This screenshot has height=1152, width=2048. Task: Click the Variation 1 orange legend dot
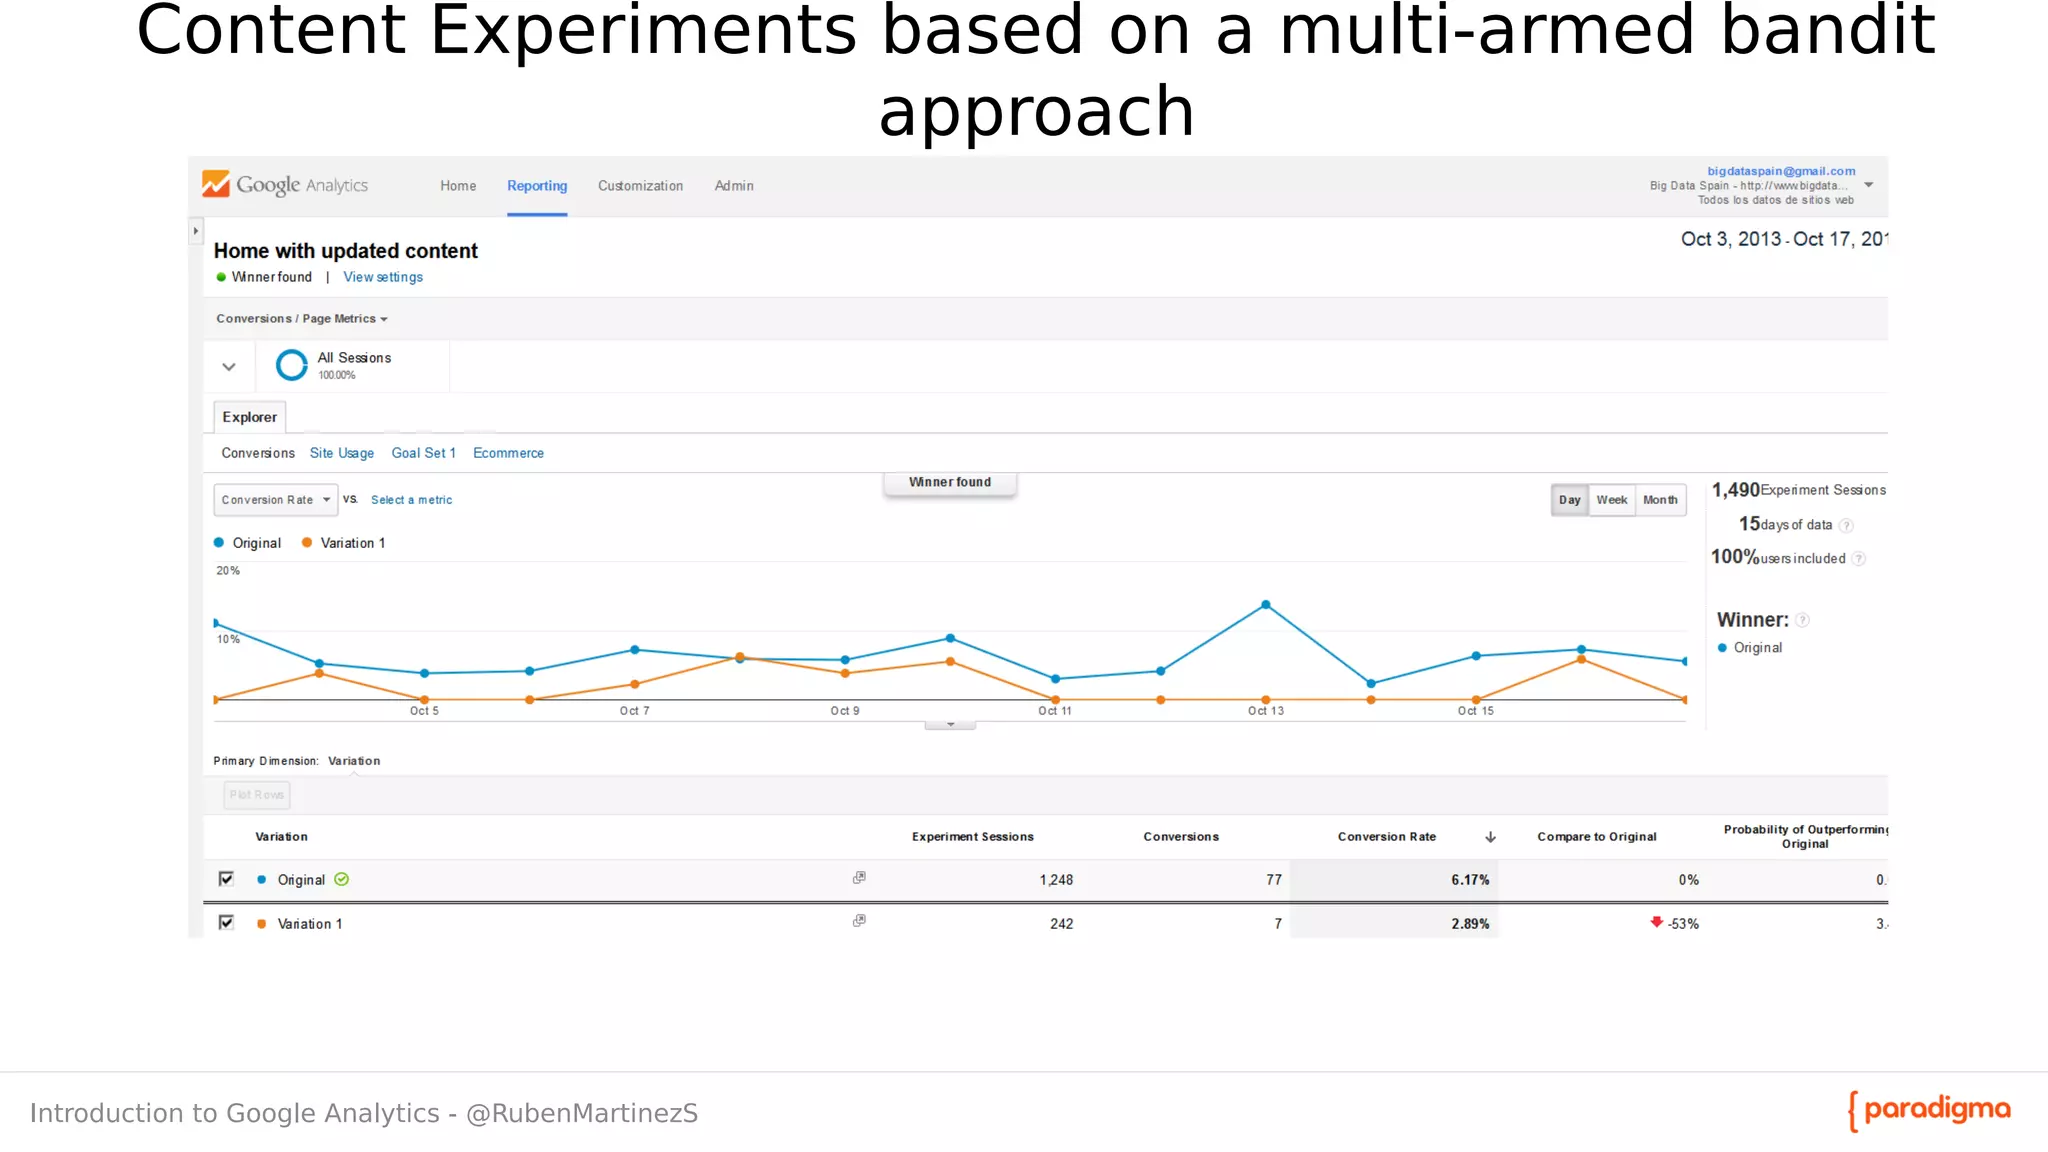[x=307, y=543]
